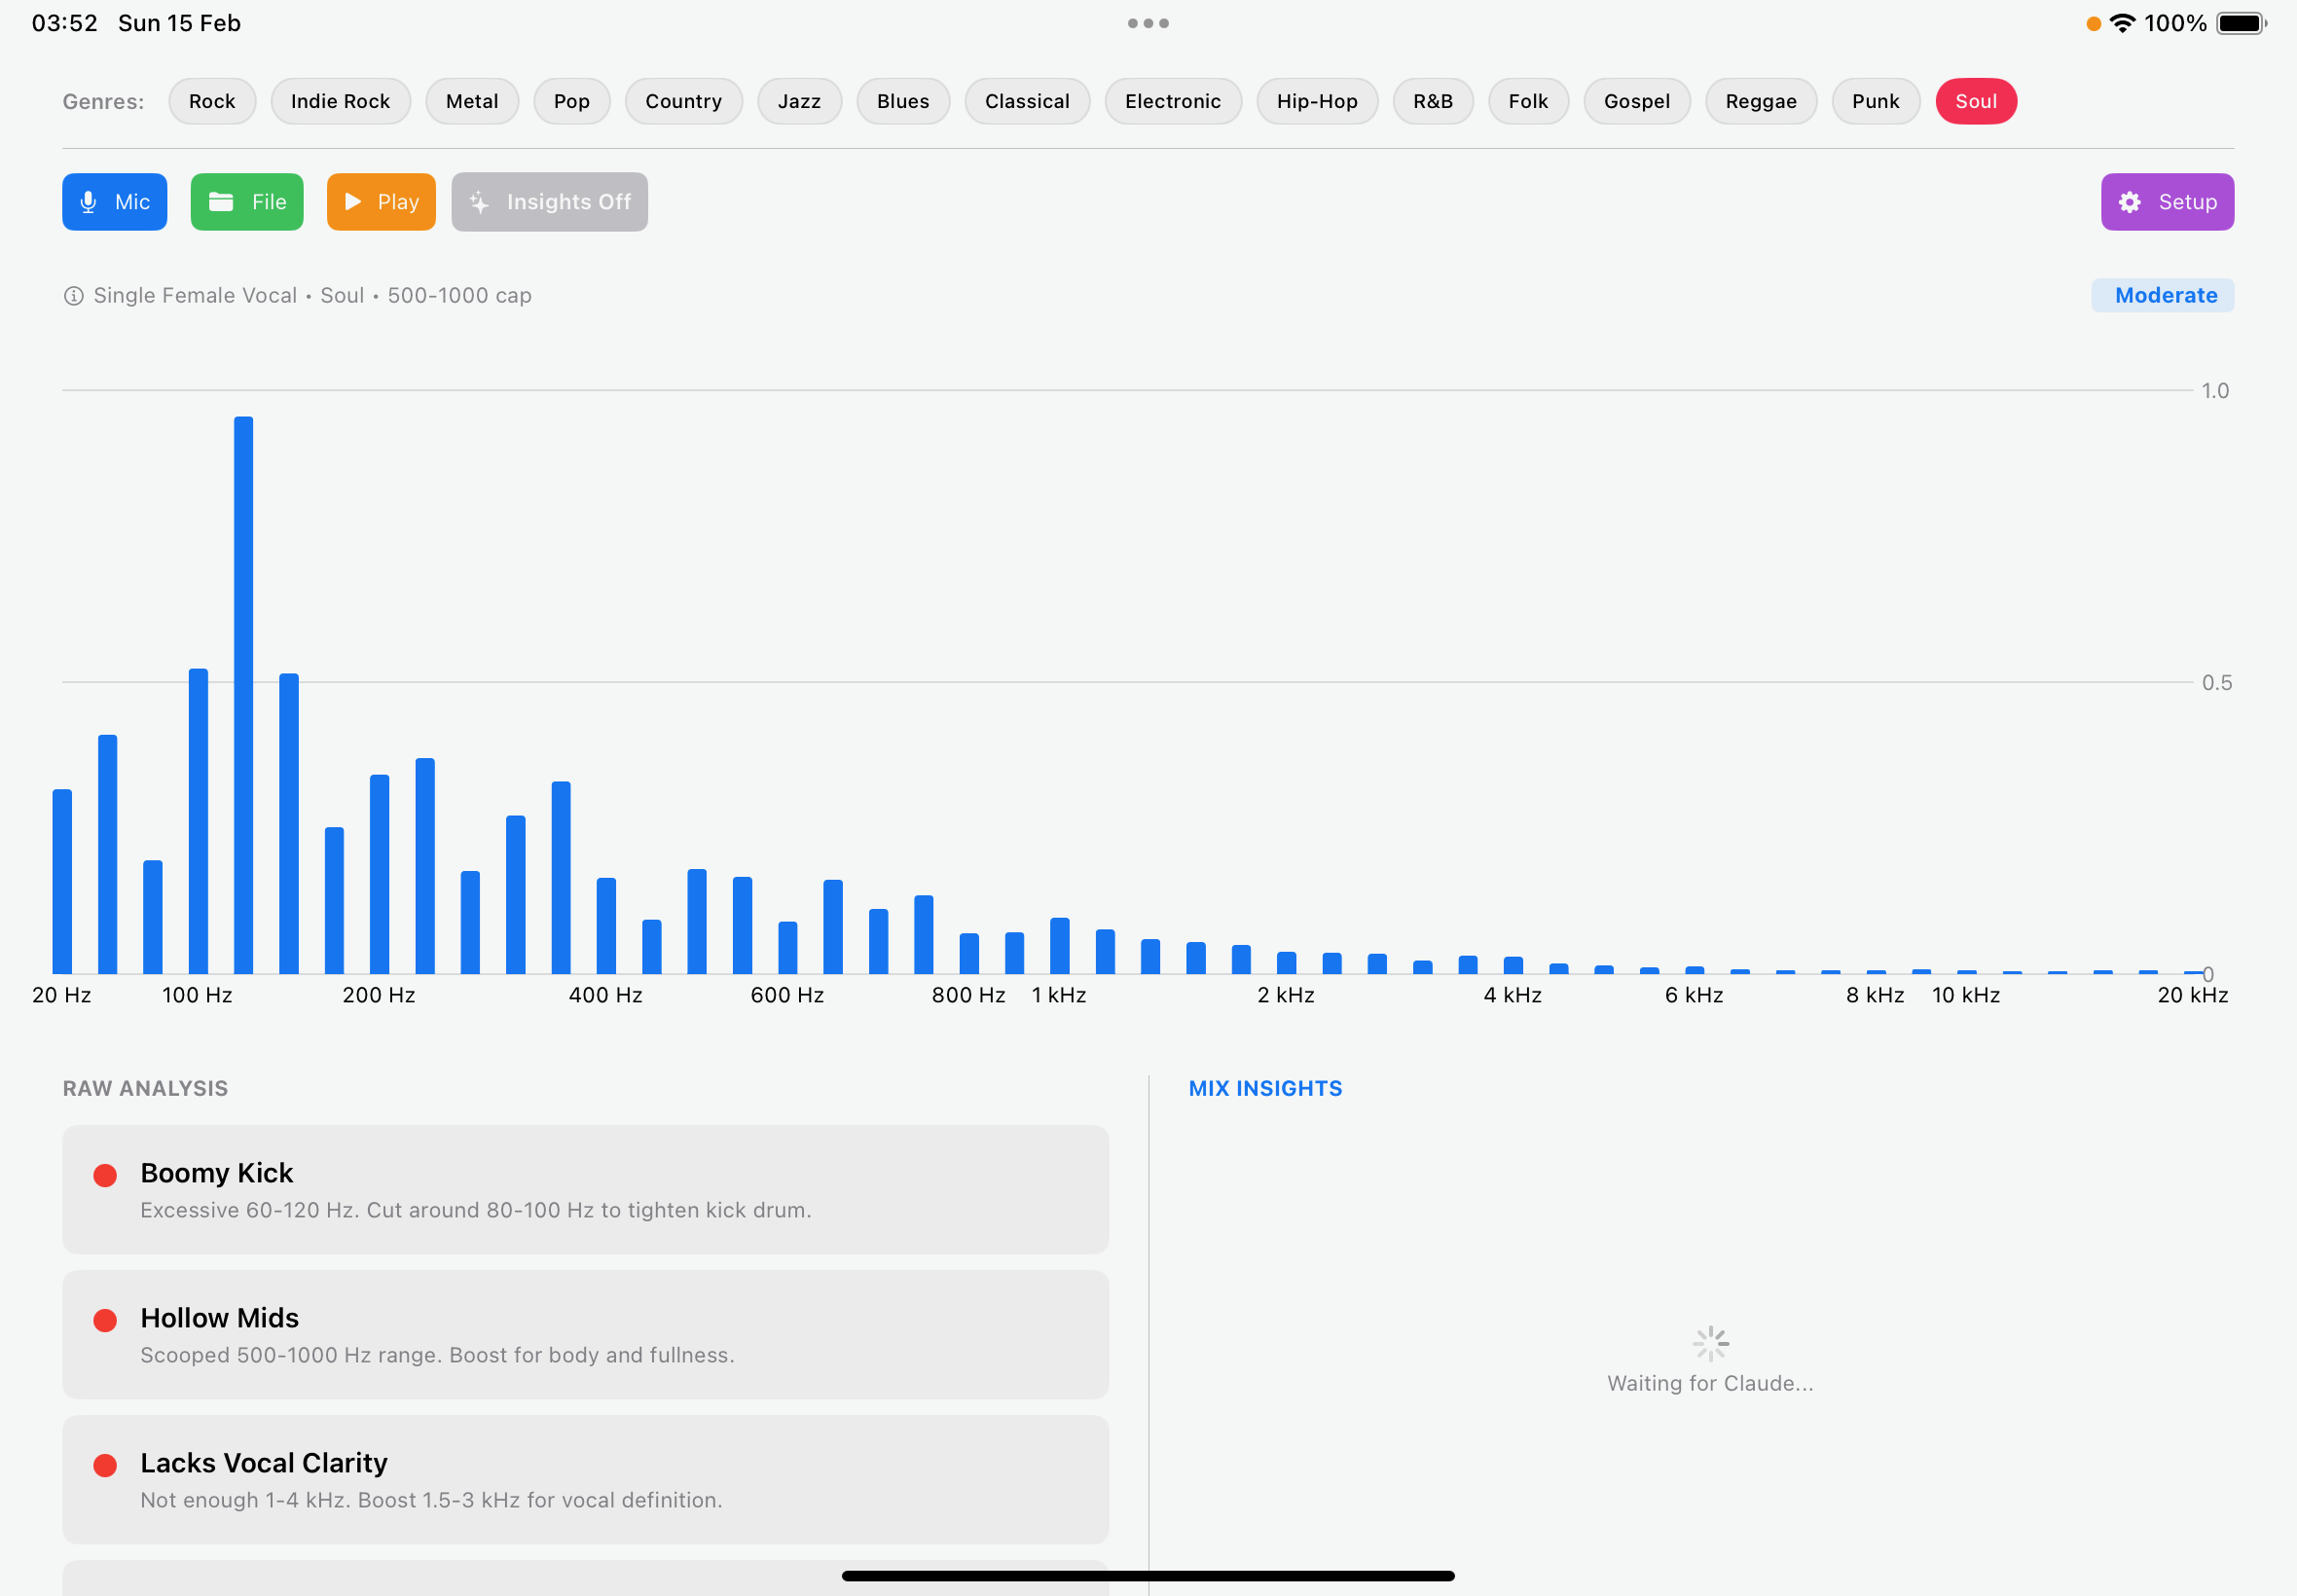Click the folder icon on File button

click(x=221, y=202)
